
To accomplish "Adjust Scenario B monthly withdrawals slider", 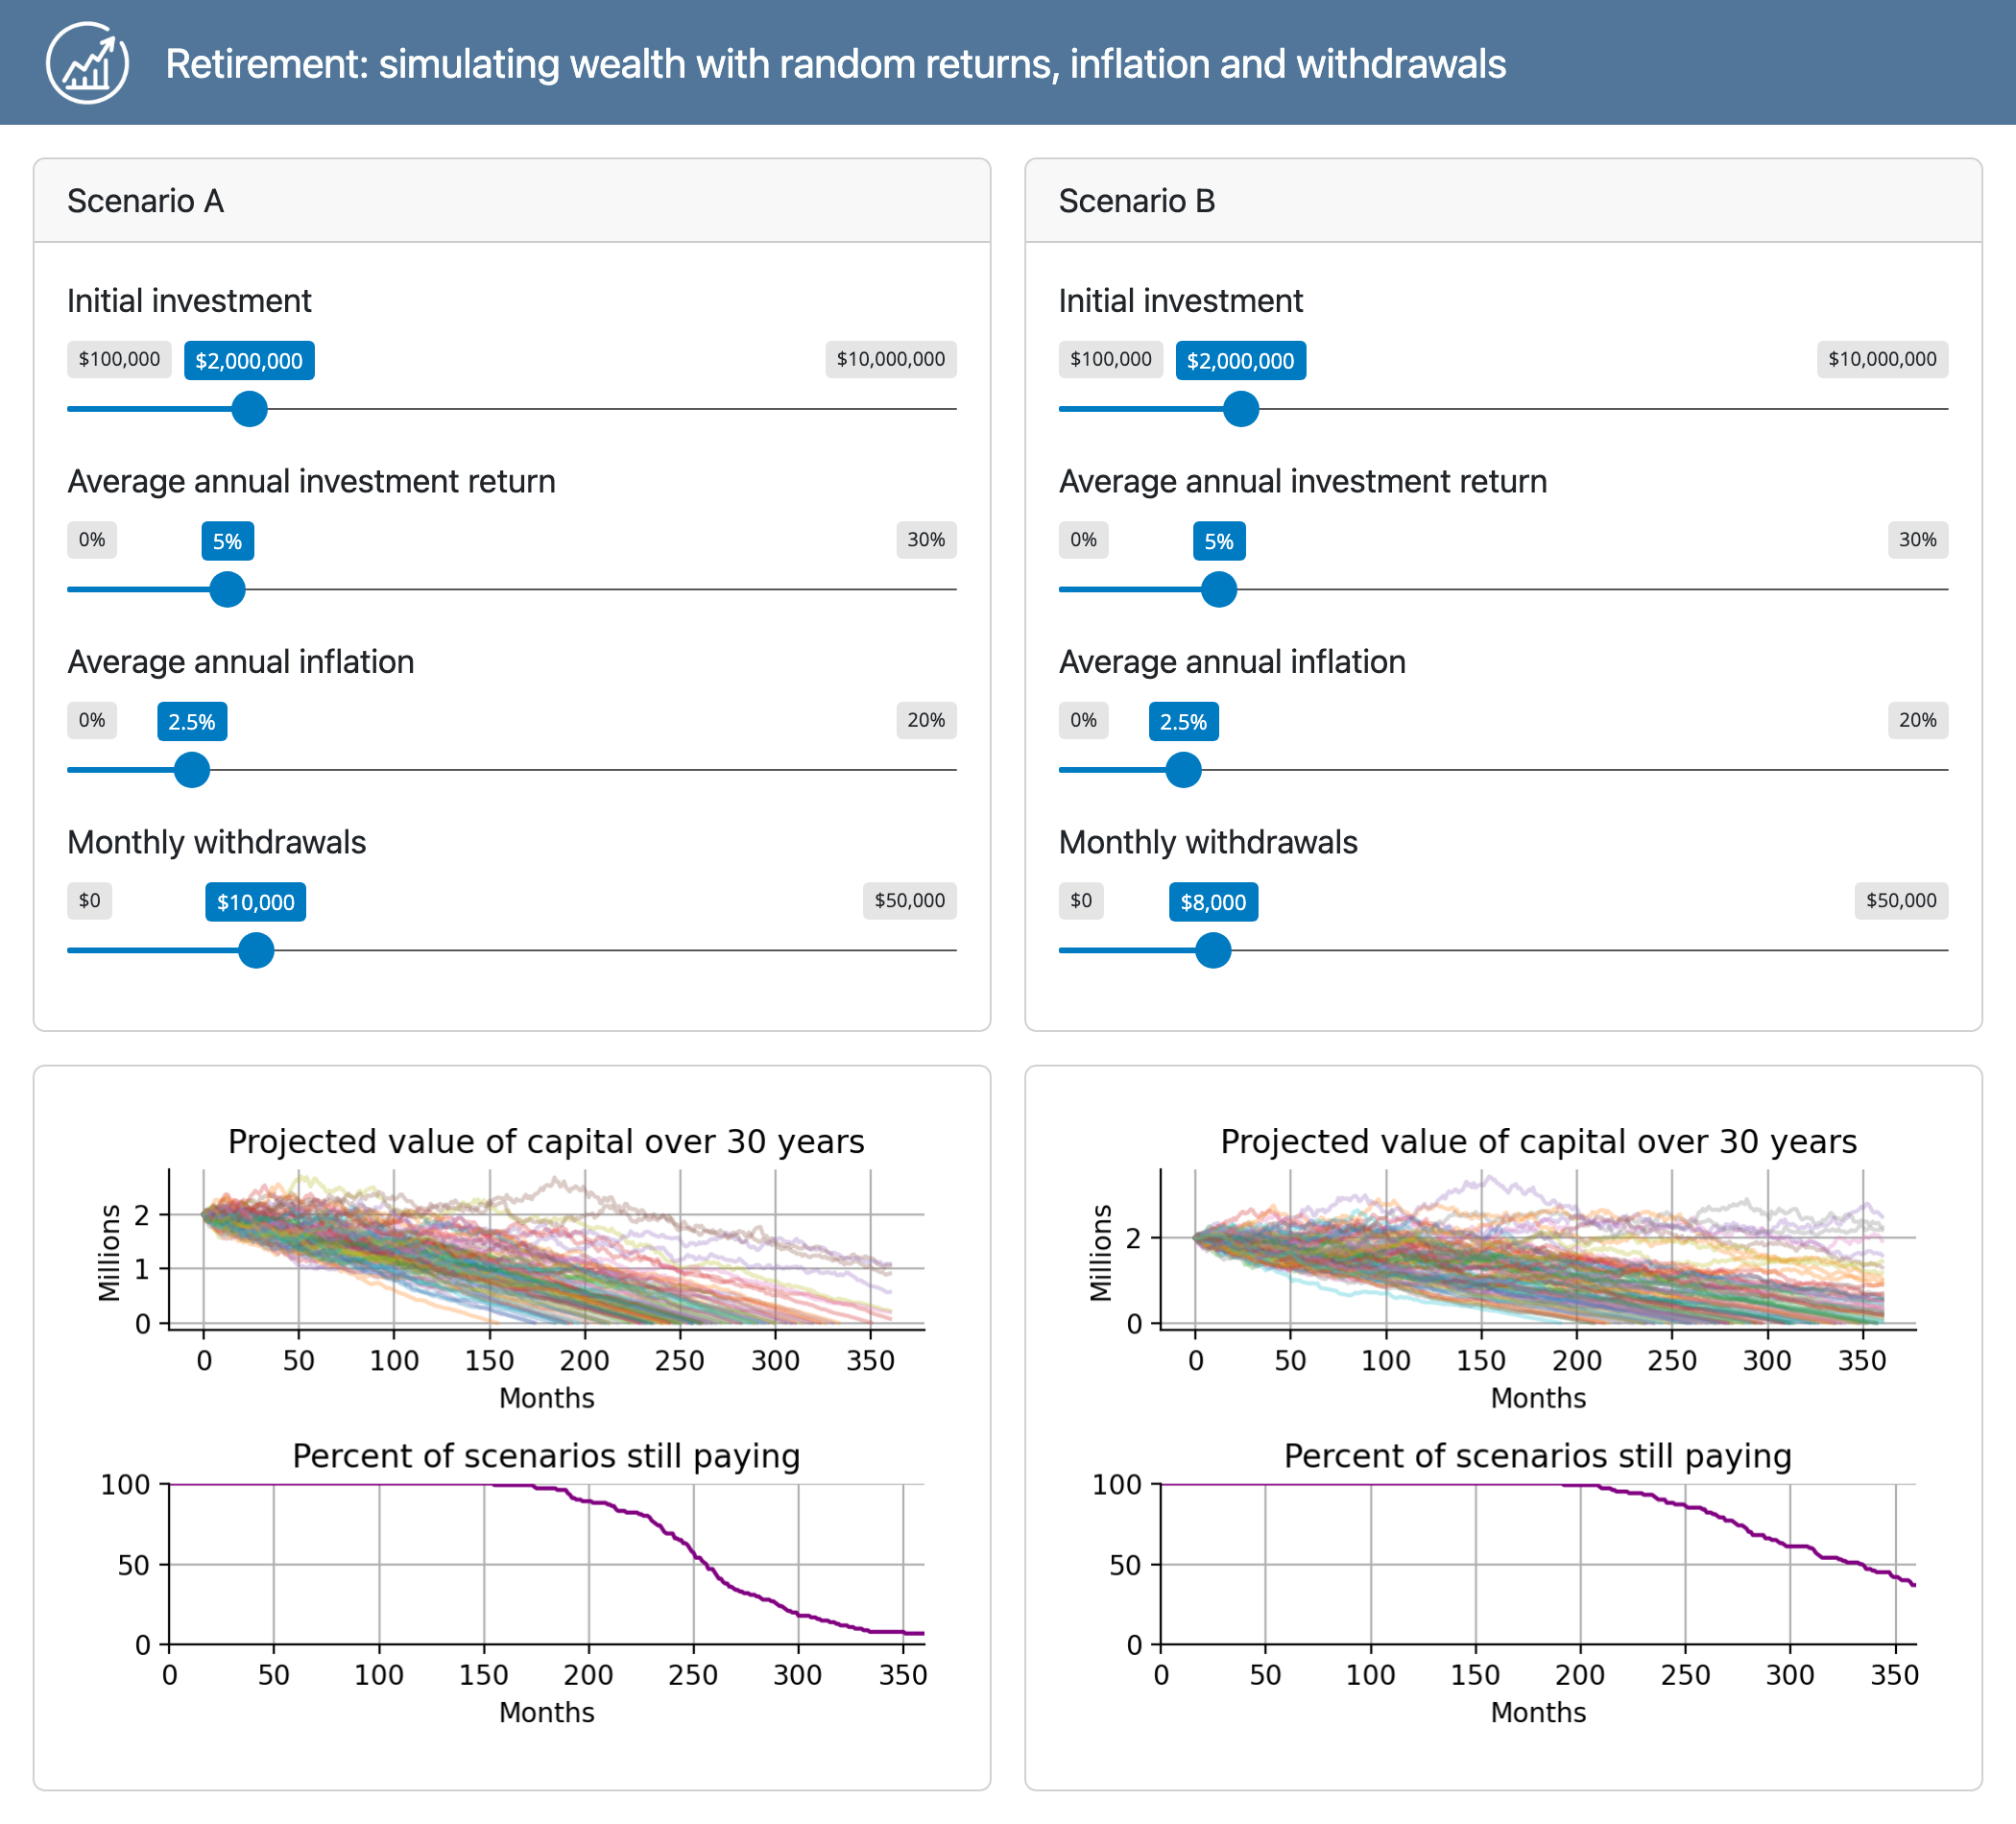I will (1214, 951).
